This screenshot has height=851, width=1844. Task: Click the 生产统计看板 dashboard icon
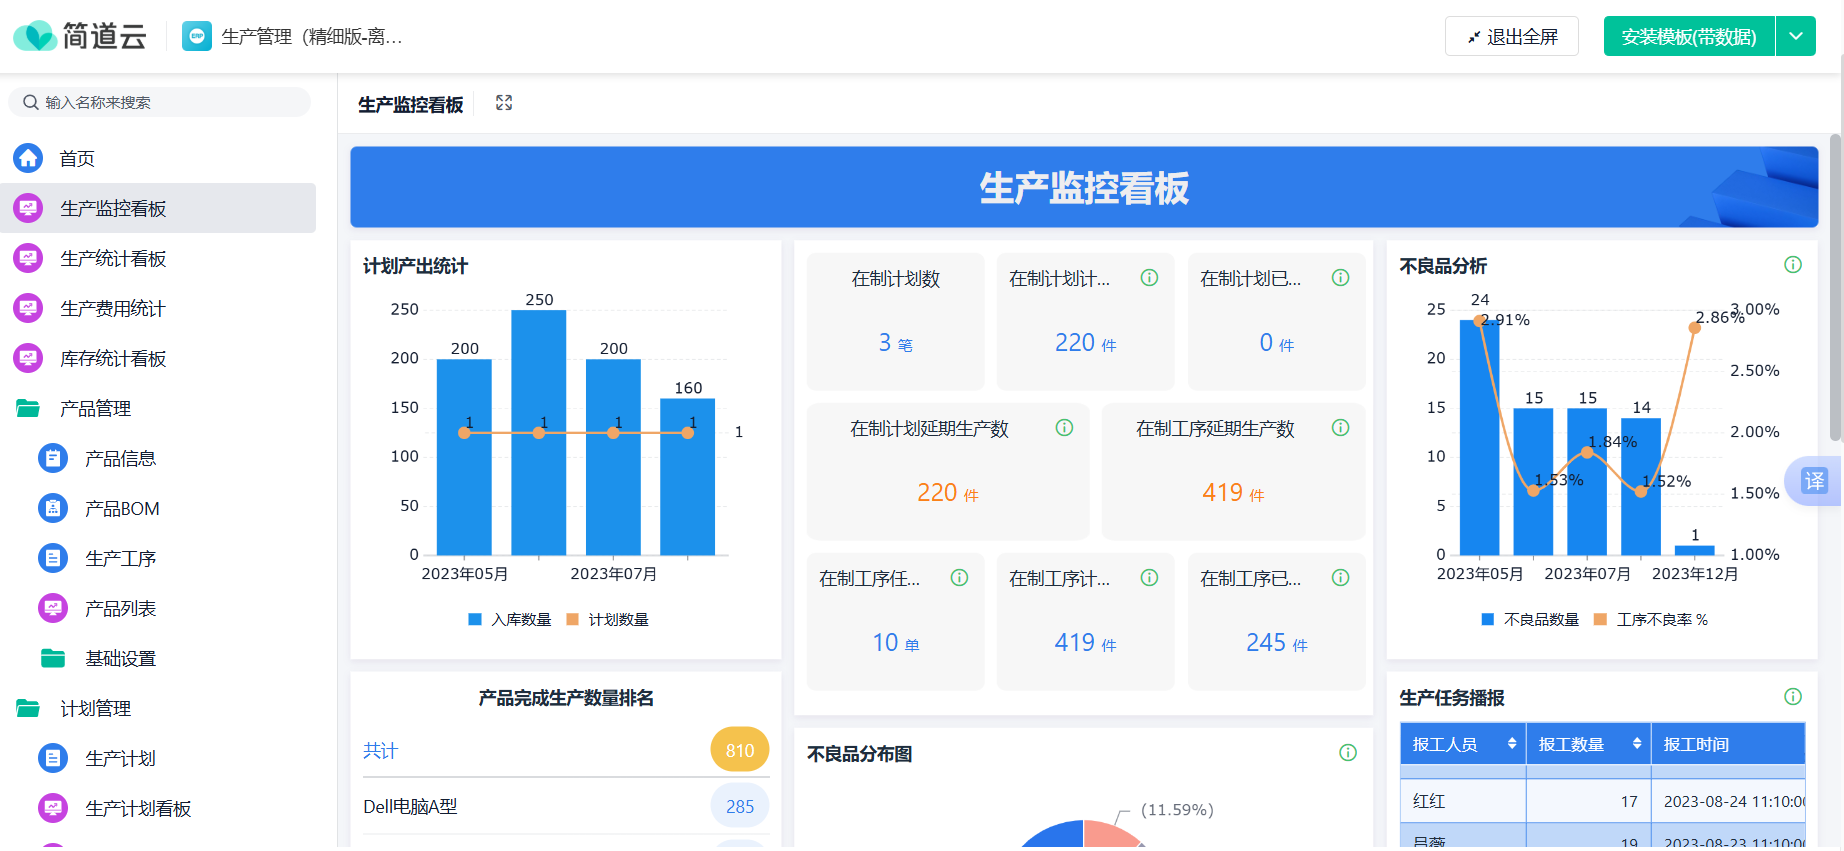point(28,258)
